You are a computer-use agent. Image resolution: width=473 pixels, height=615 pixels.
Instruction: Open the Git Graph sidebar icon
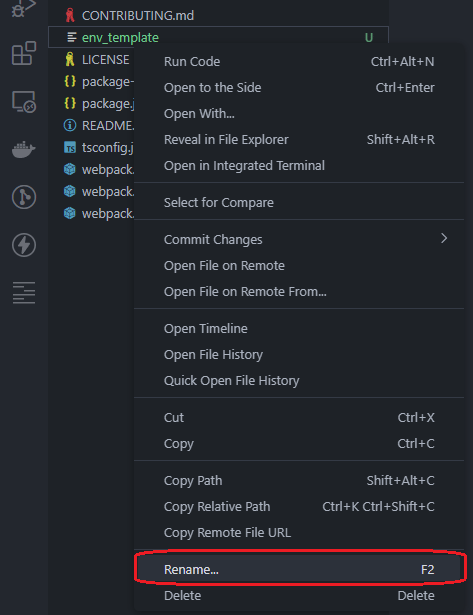(x=24, y=197)
